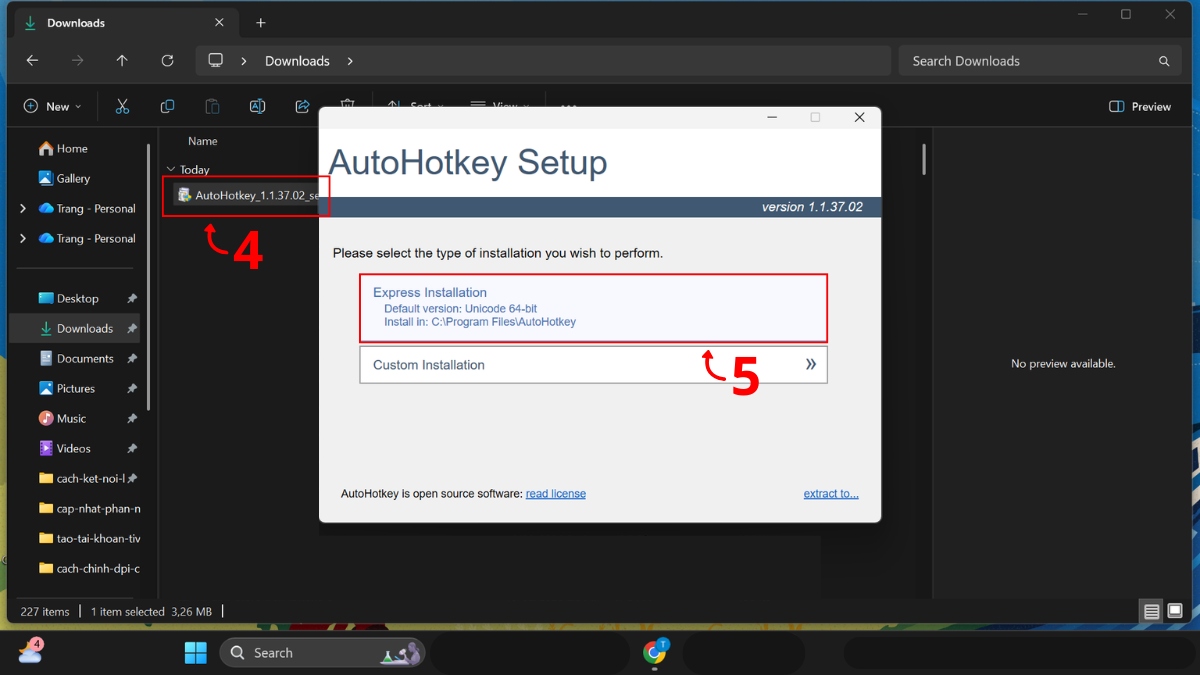Switch to large thumbnails view in status bar
The image size is (1200, 675).
tap(1173, 610)
